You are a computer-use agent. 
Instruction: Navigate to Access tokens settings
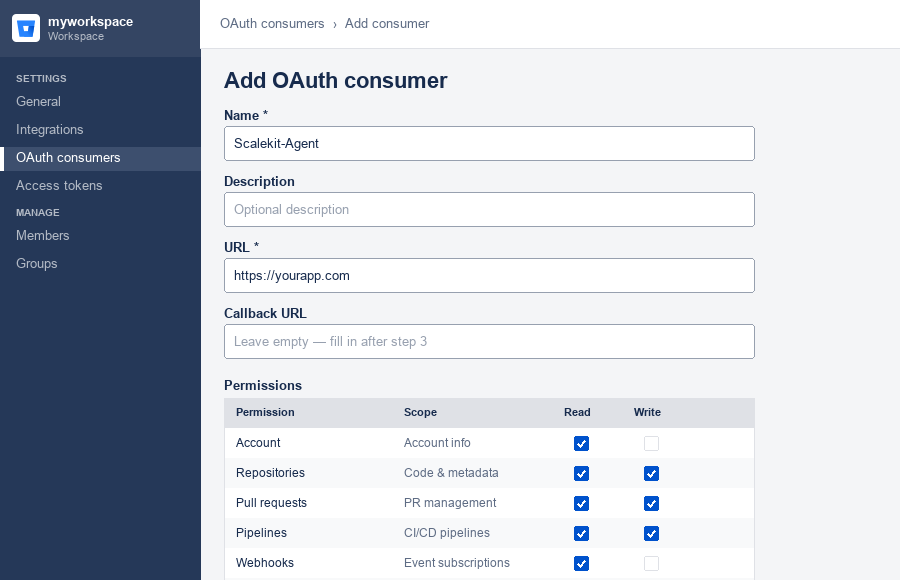[x=58, y=185]
